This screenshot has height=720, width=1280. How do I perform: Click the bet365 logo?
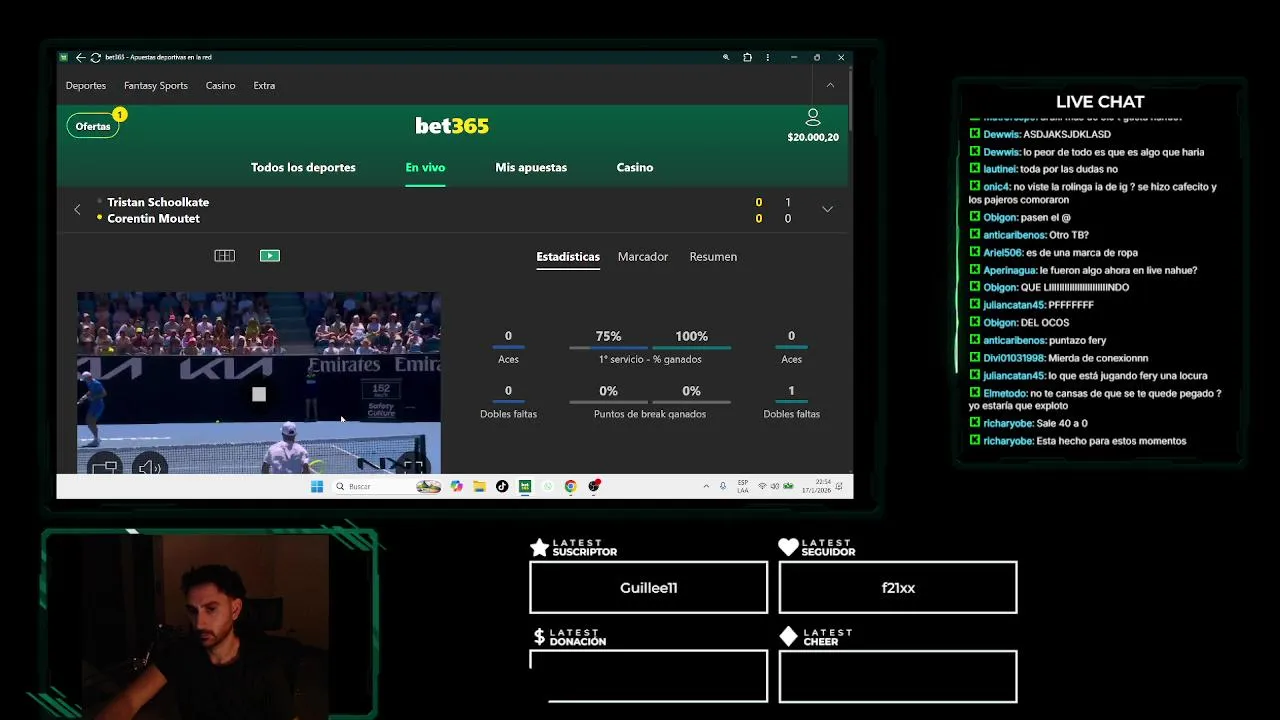pyautogui.click(x=452, y=125)
